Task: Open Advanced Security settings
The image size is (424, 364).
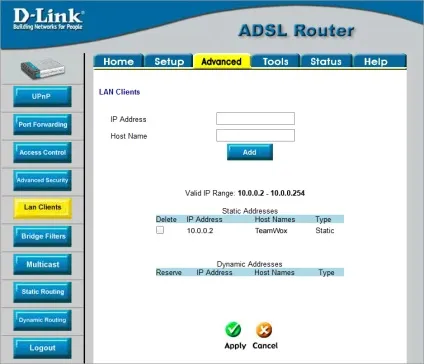Action: point(42,180)
